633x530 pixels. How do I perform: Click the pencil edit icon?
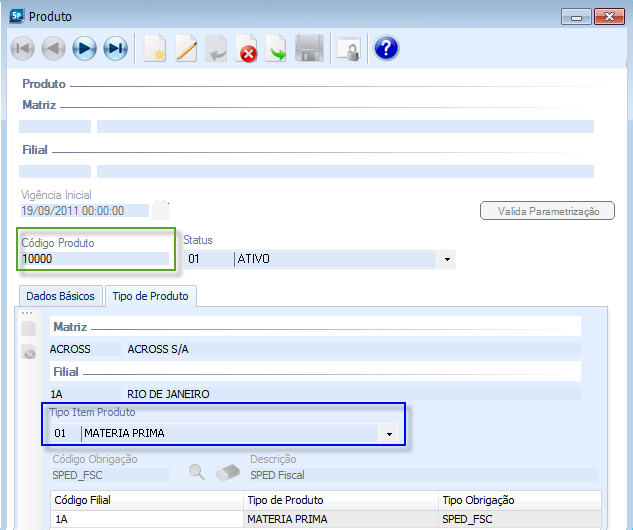click(186, 48)
